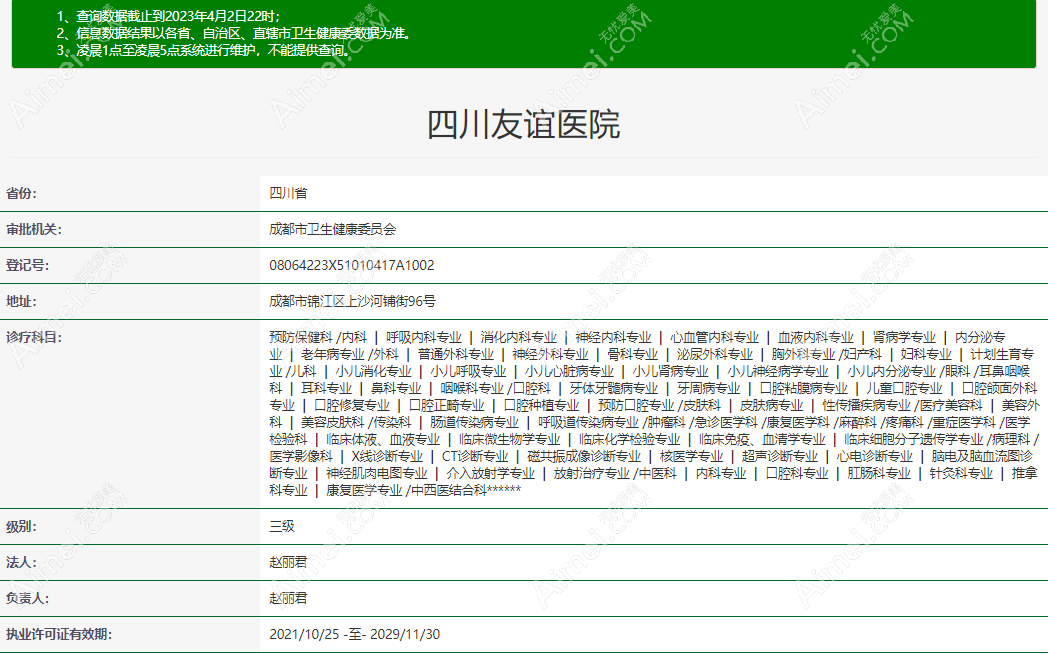Click 磁共振成像诊断专业 in department list
The height and width of the screenshot is (653, 1048).
(584, 456)
